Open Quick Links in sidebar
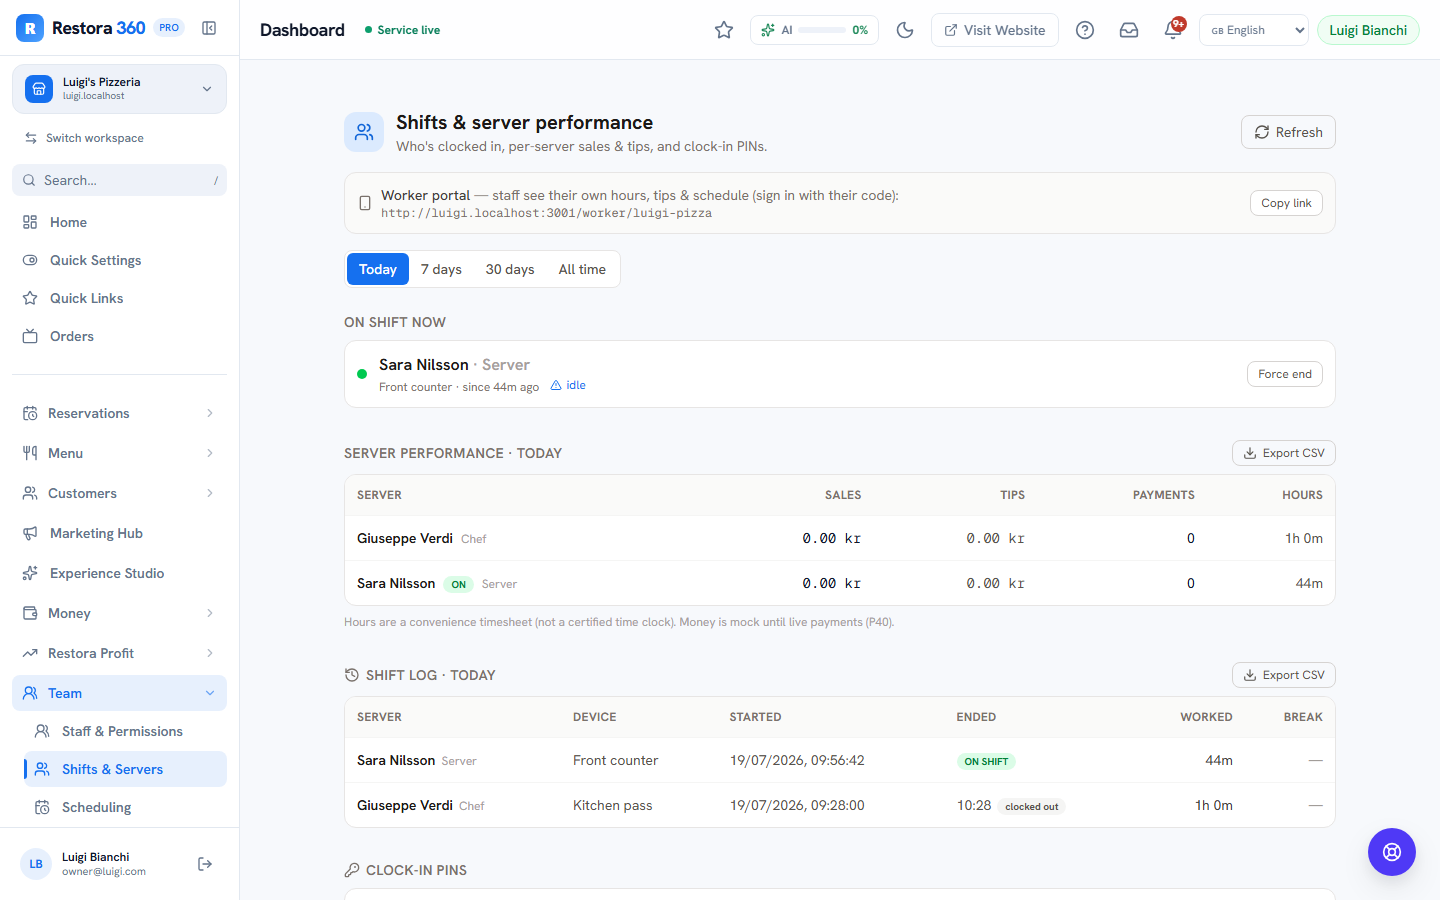 (x=119, y=298)
